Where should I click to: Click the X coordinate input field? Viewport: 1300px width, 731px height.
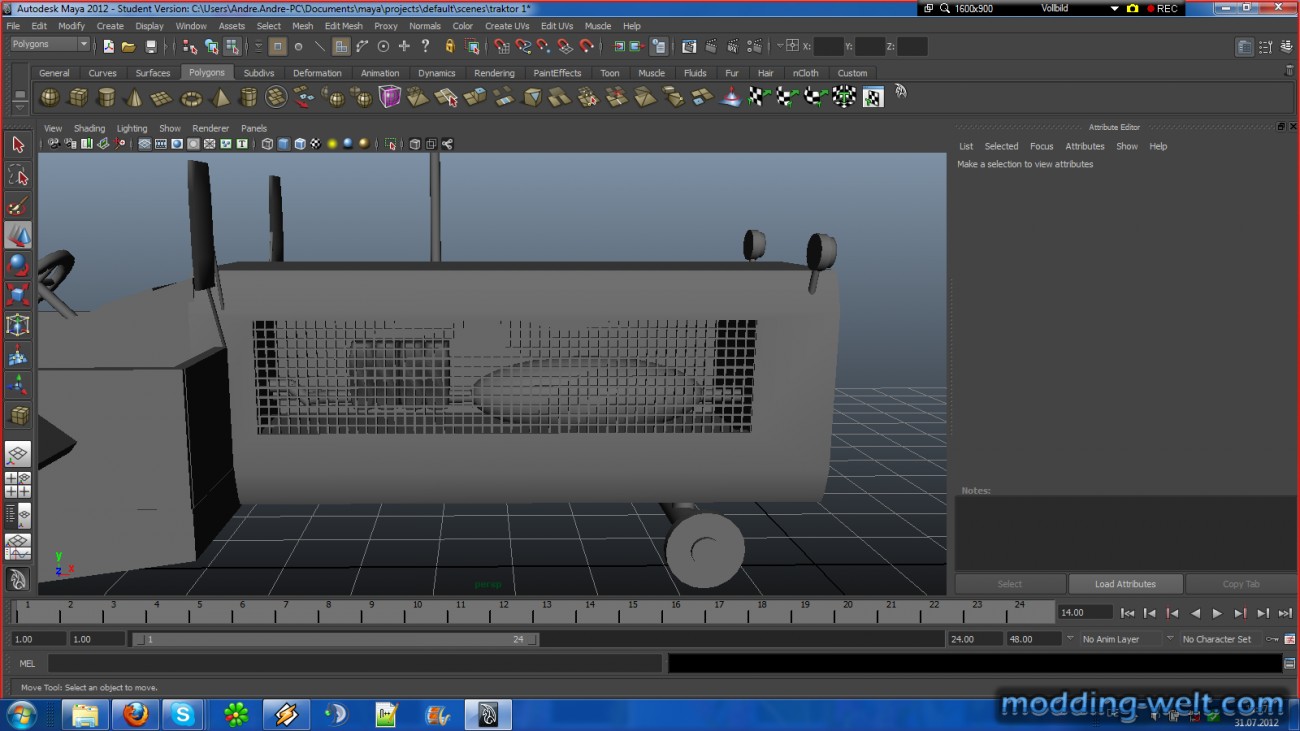coord(828,46)
